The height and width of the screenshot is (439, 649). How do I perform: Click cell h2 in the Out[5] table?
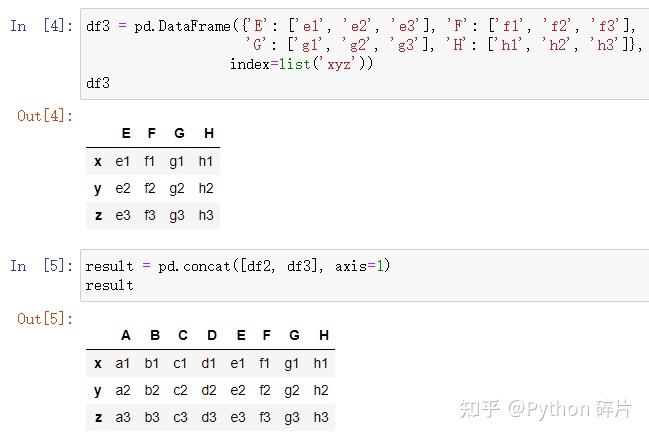(x=320, y=390)
